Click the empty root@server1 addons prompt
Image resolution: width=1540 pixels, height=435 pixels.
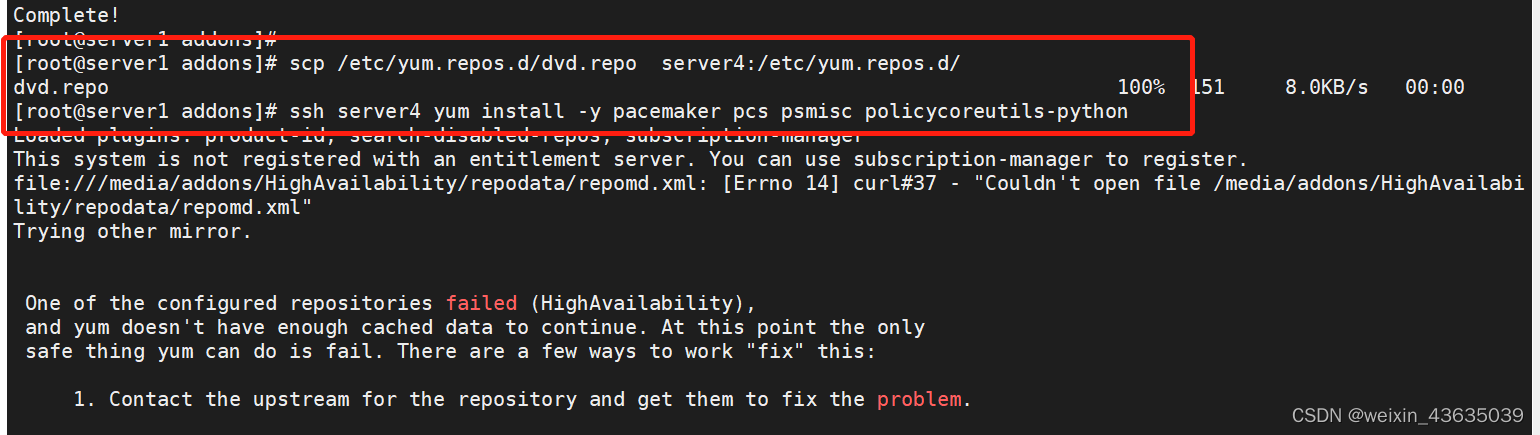146,40
